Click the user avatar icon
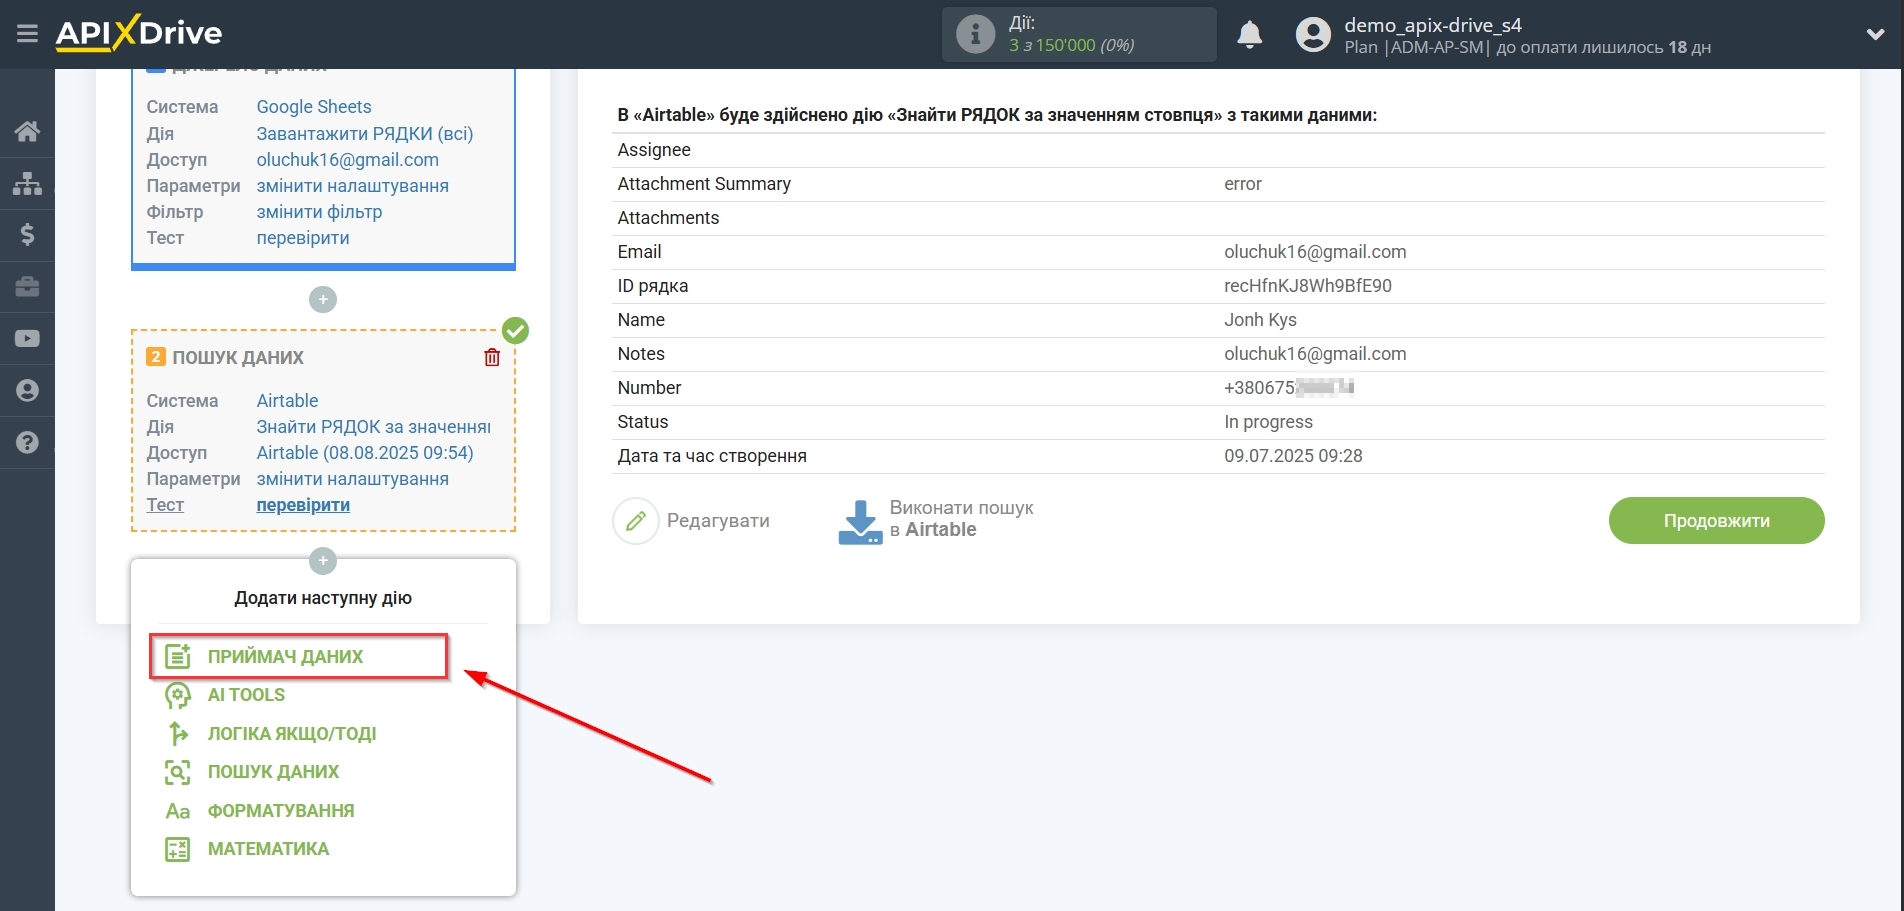1904x911 pixels. 1313,35
